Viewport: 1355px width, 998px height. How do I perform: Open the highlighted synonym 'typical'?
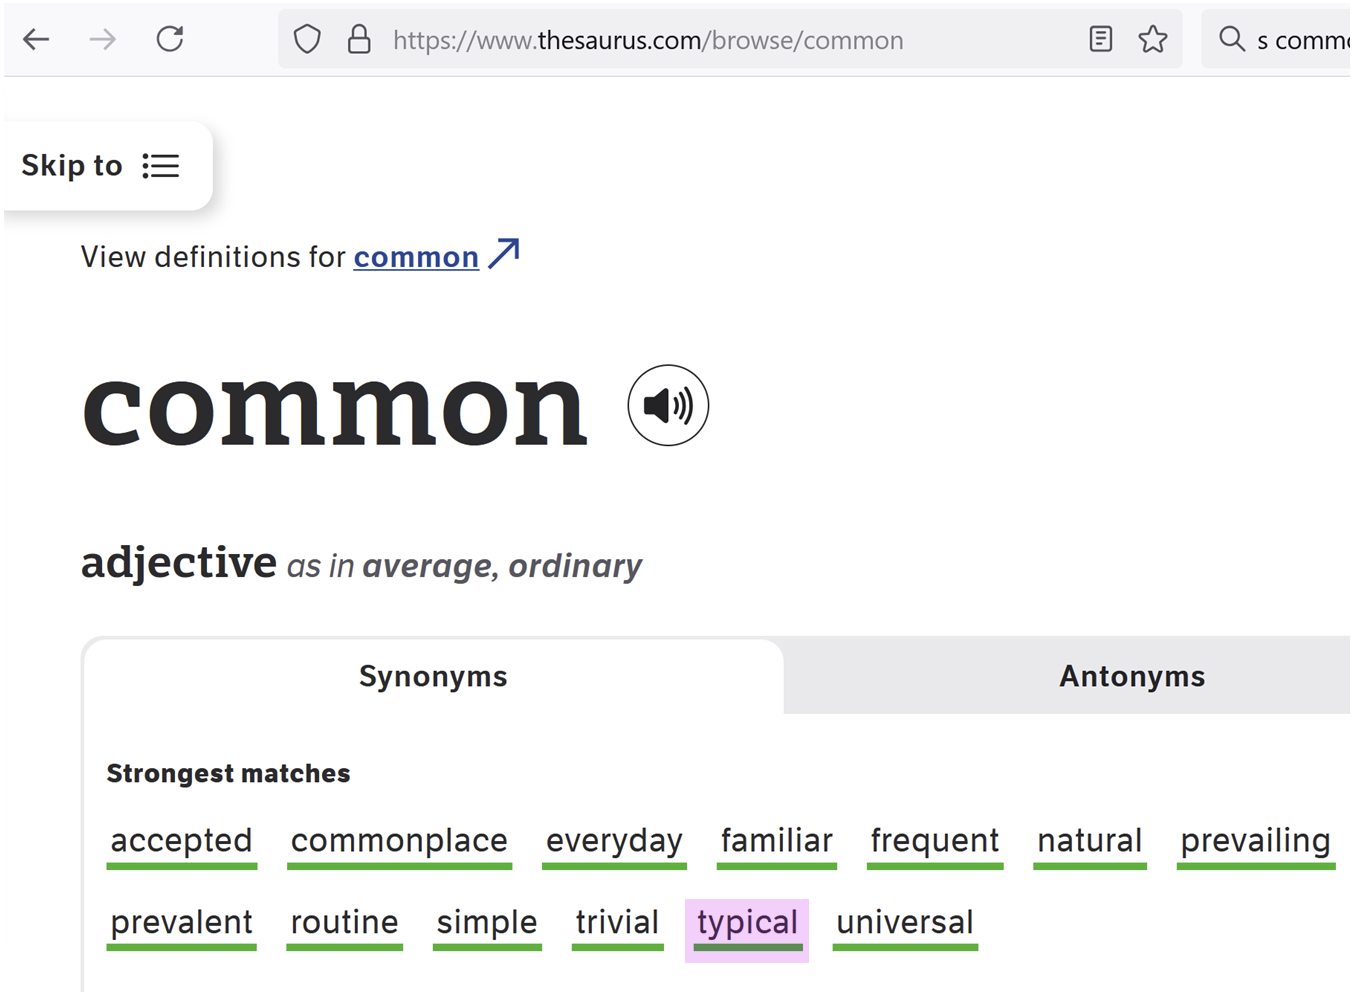coord(747,923)
